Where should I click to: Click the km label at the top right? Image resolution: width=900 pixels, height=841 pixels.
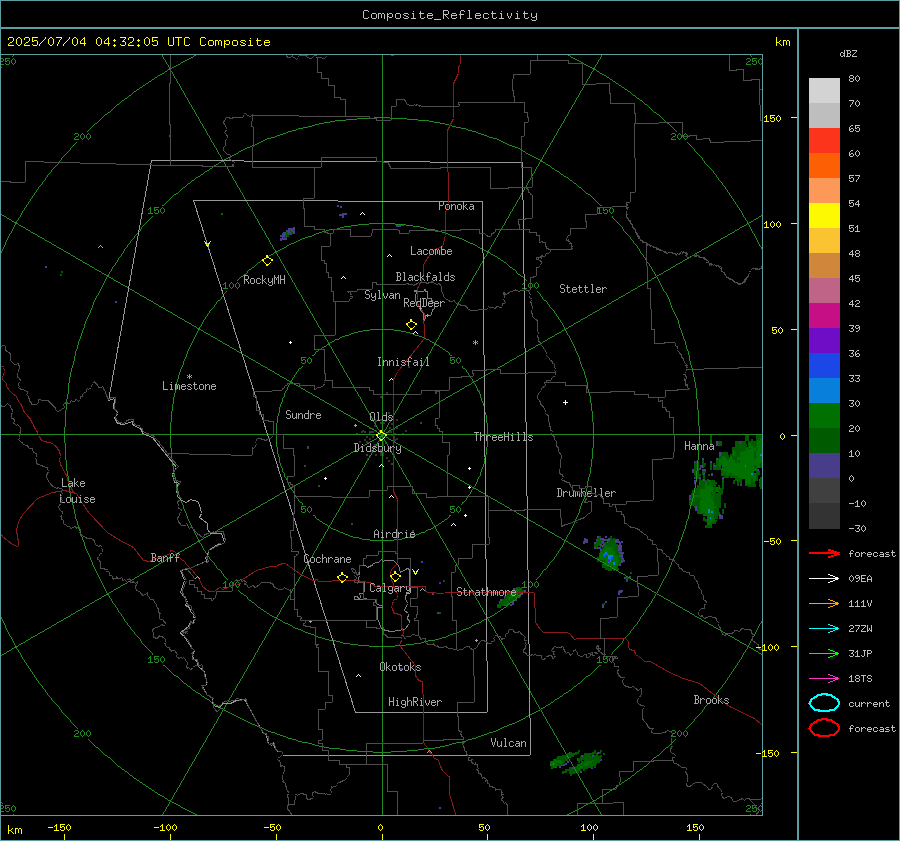point(782,42)
